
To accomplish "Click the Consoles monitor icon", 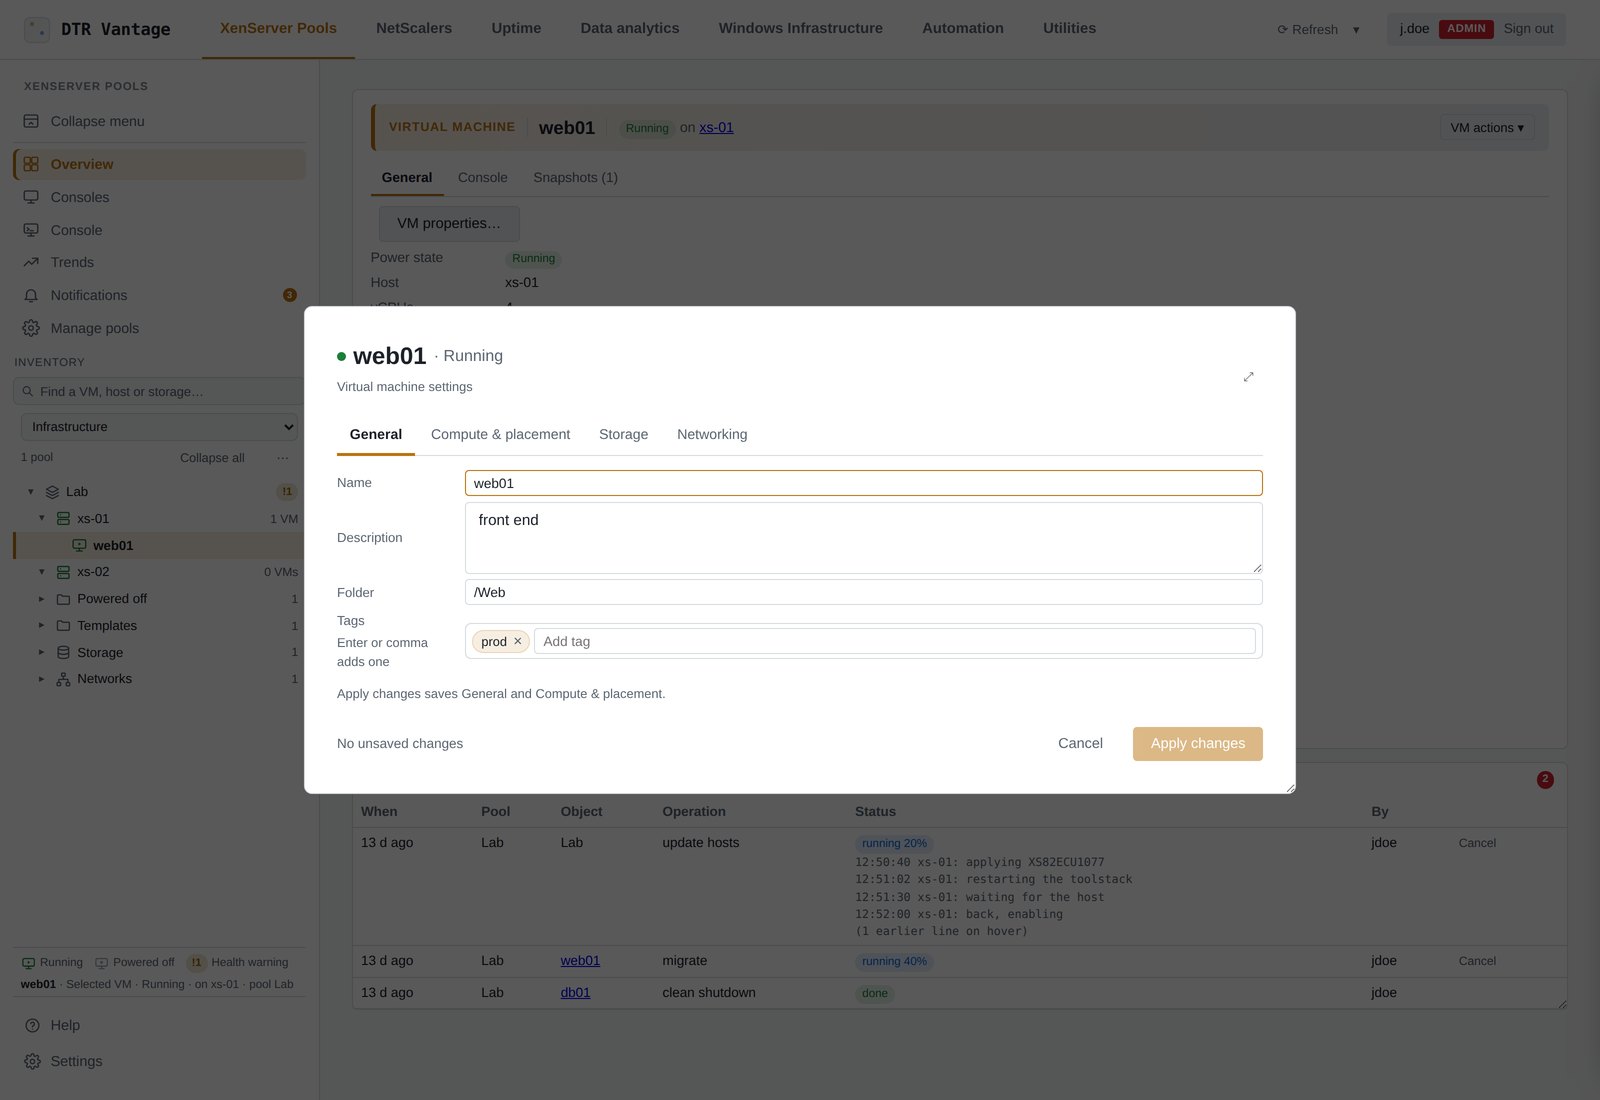I will [31, 197].
